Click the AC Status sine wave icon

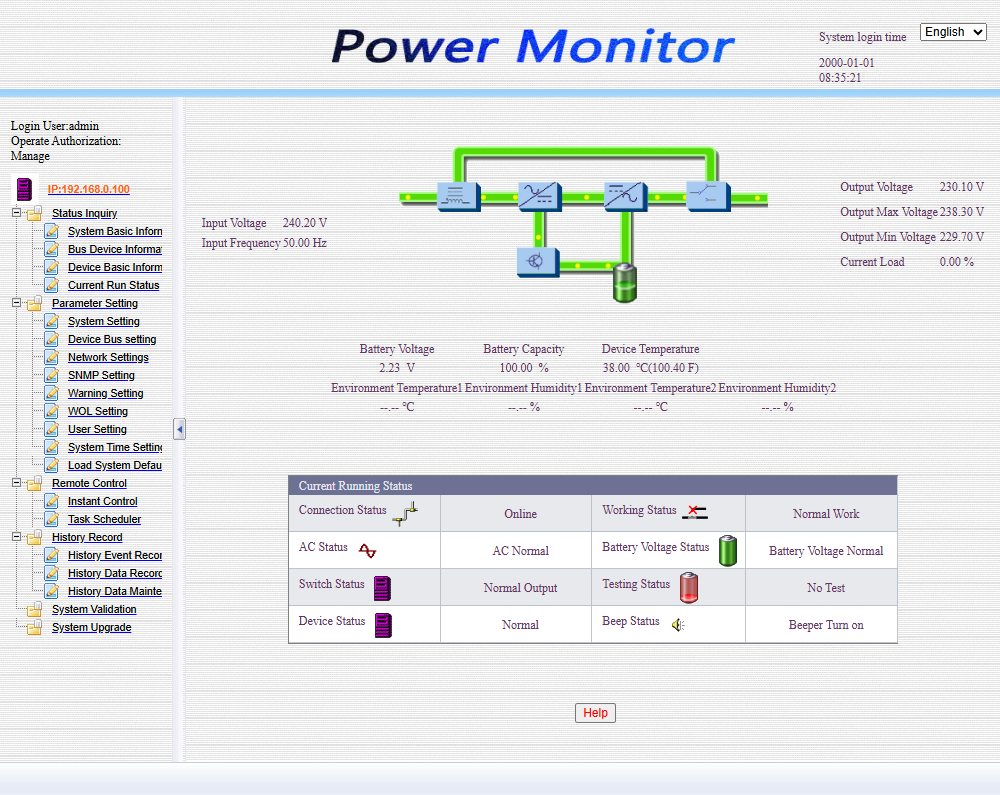367,551
